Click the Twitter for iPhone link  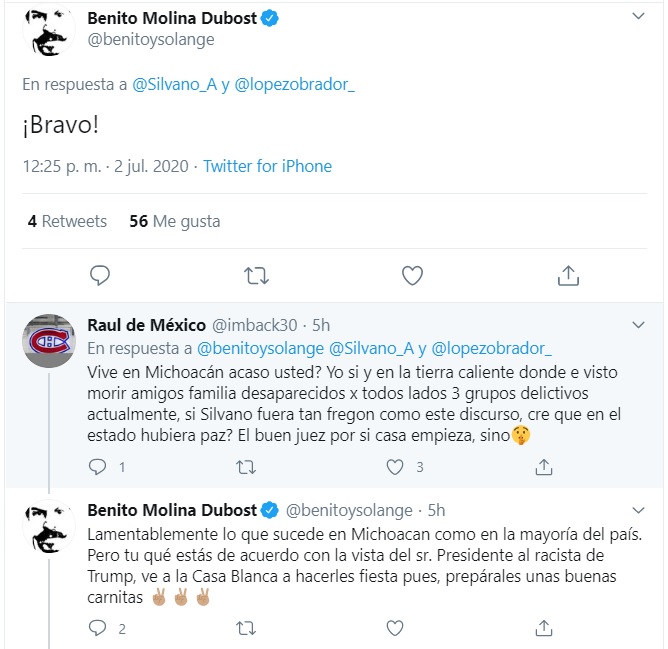click(x=267, y=166)
